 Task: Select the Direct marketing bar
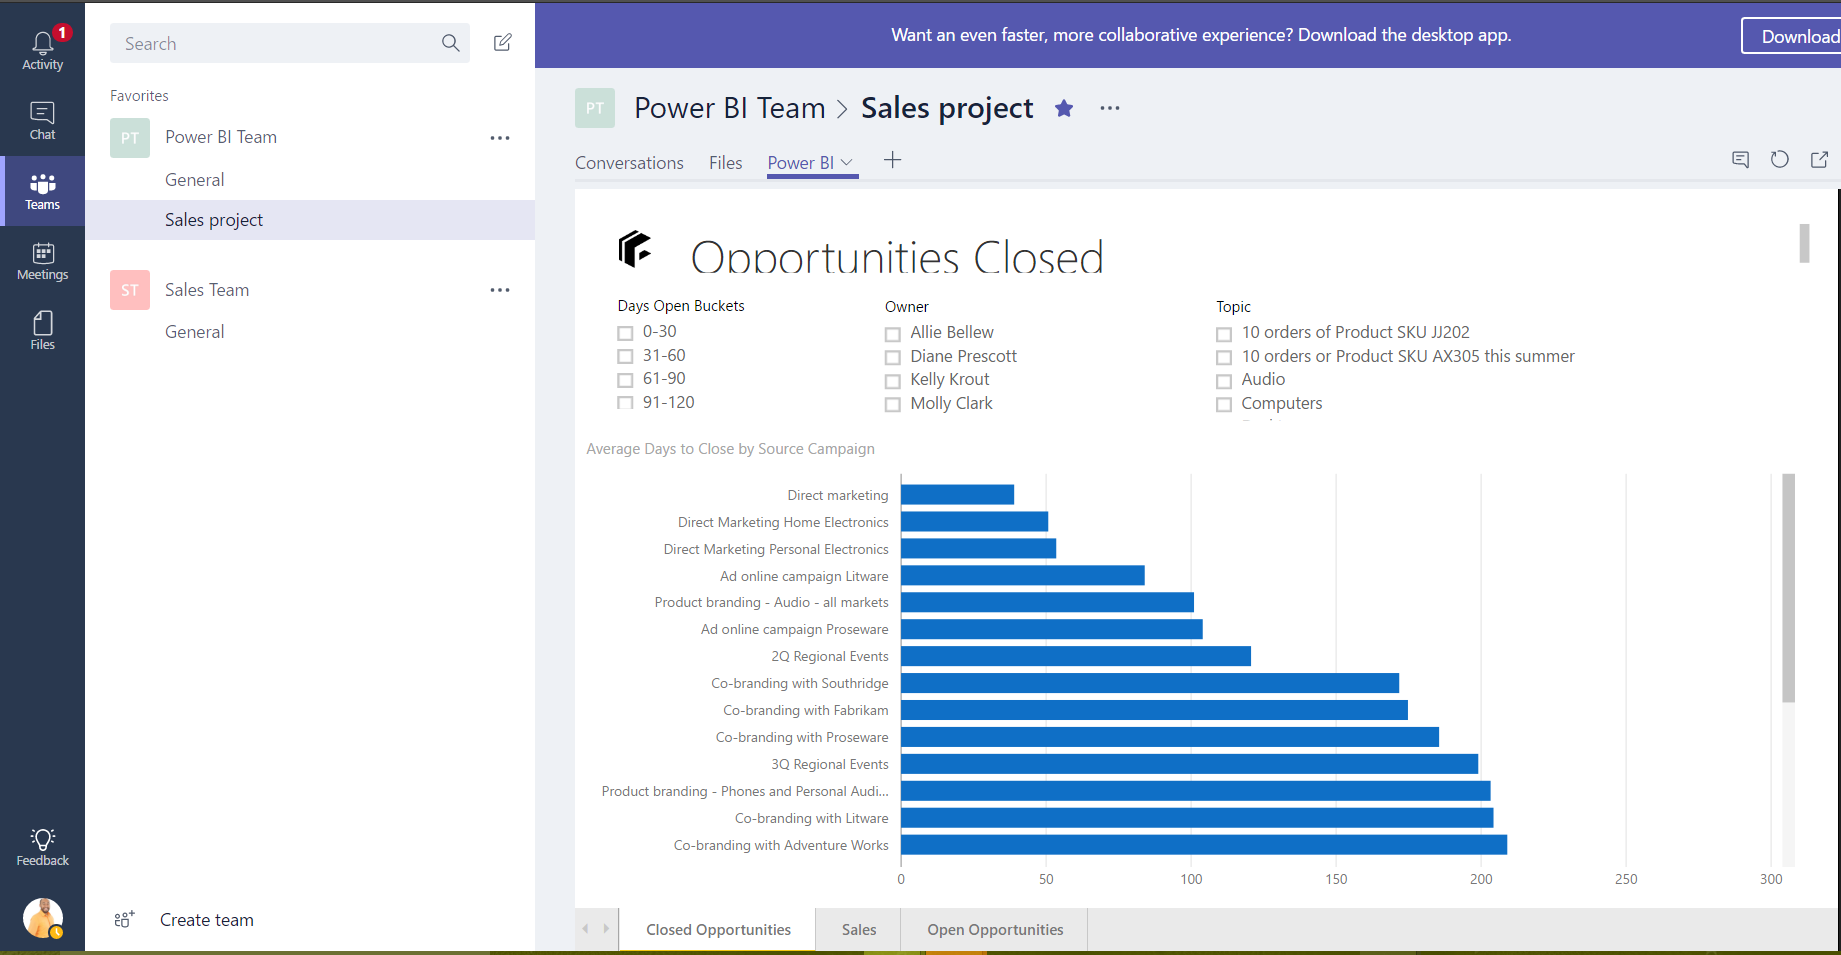[957, 495]
